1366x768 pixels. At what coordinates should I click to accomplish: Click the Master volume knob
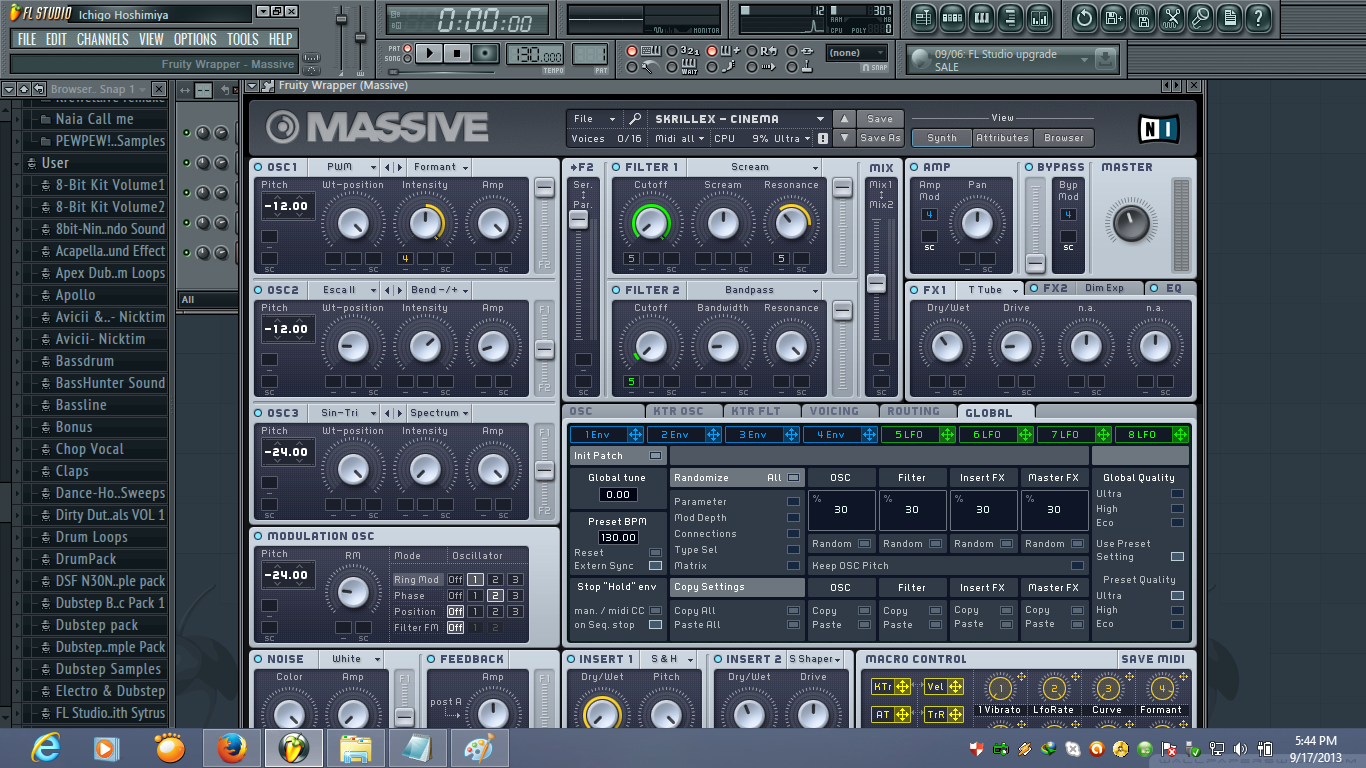coord(1131,222)
